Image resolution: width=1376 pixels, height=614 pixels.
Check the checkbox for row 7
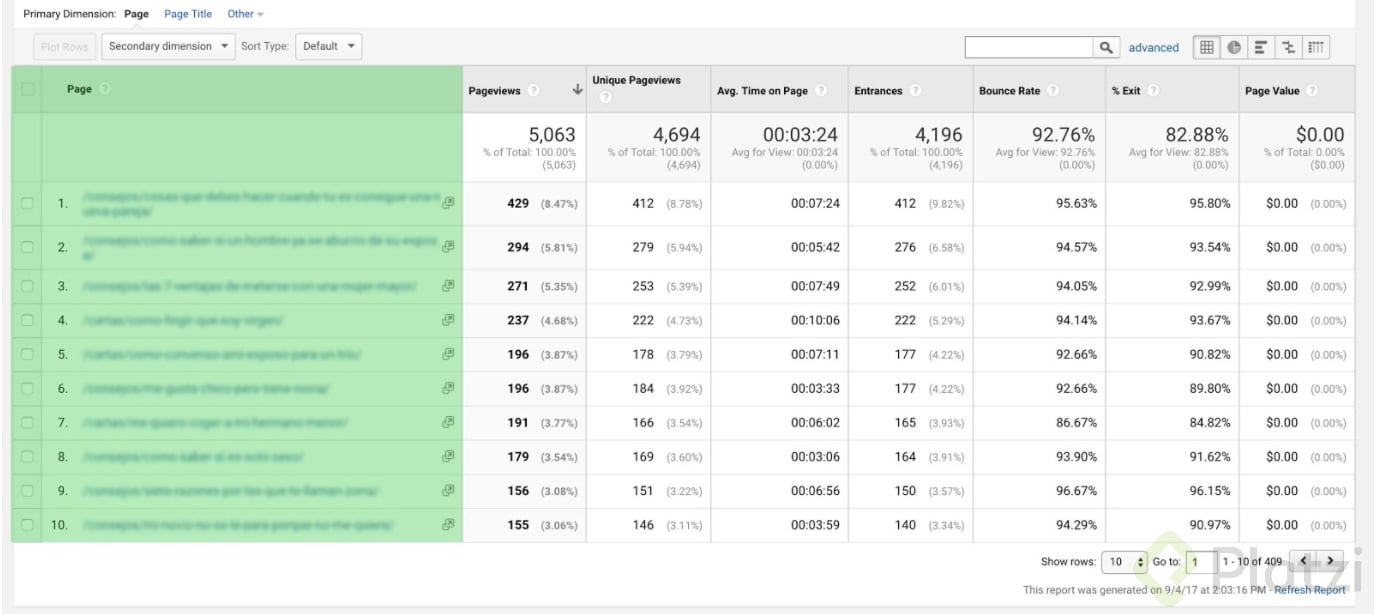coord(27,423)
